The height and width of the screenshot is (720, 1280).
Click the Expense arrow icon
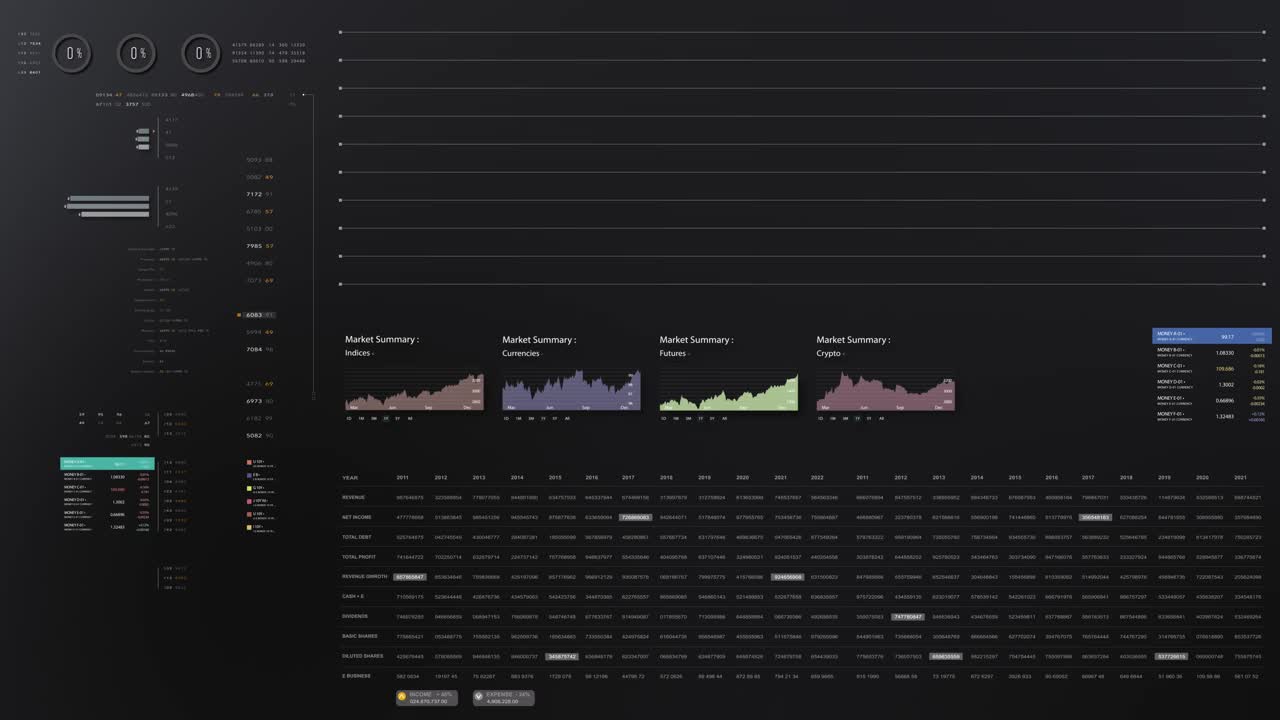click(478, 696)
